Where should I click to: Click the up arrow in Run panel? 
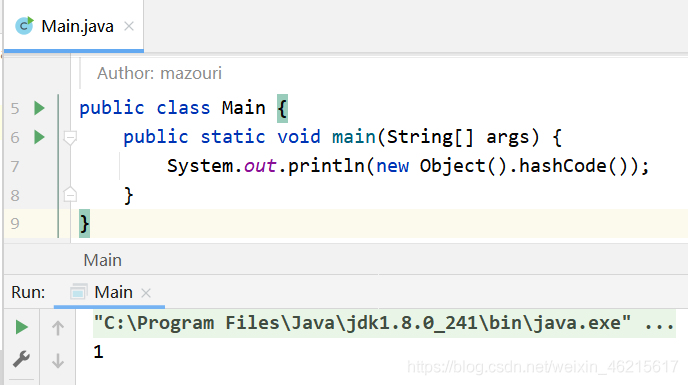pyautogui.click(x=57, y=327)
